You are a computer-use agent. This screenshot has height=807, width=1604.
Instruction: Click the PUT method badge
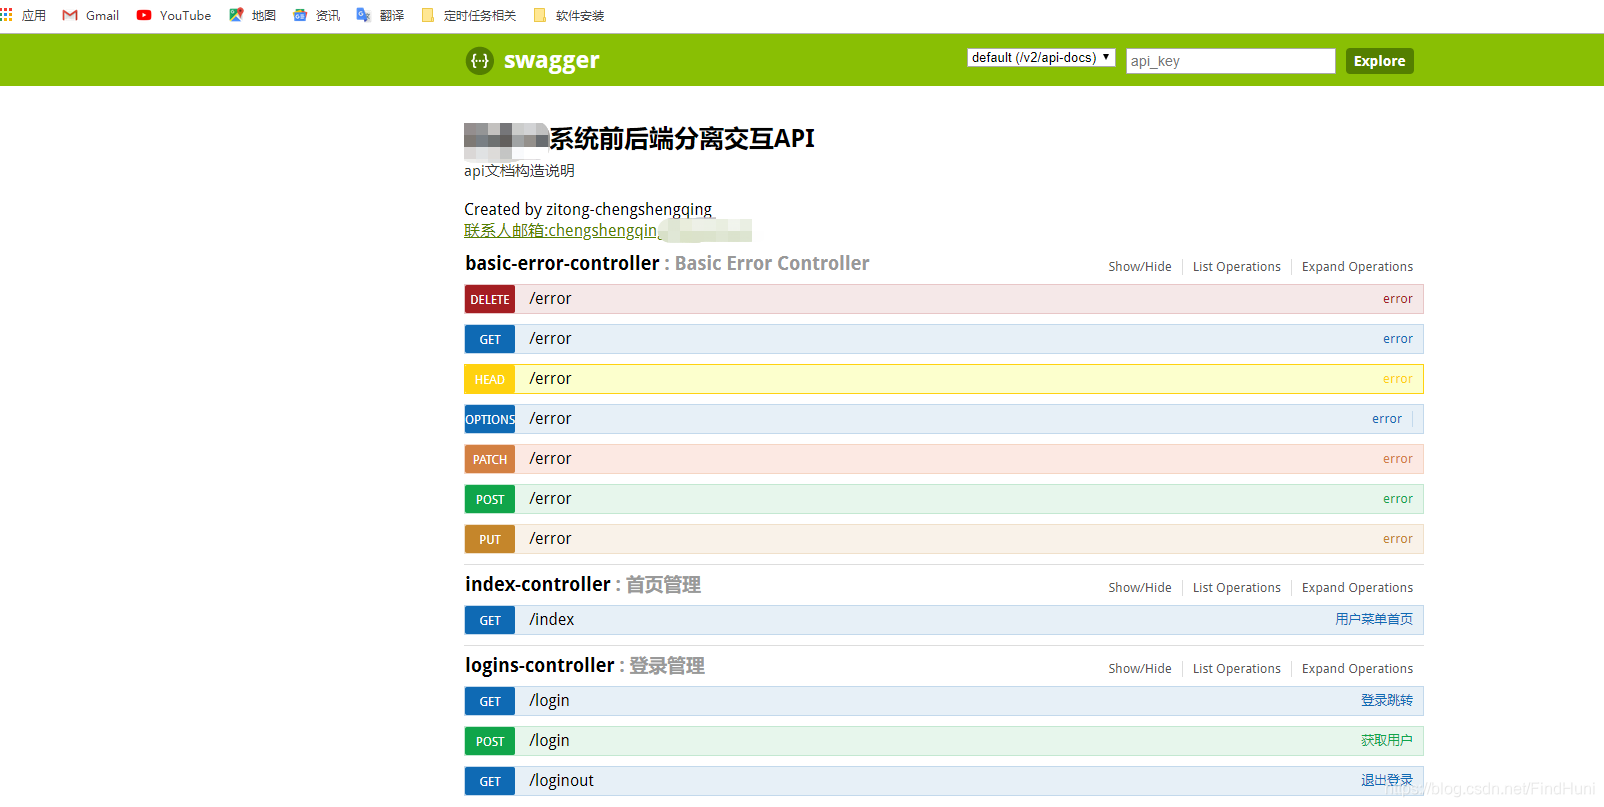[490, 539]
